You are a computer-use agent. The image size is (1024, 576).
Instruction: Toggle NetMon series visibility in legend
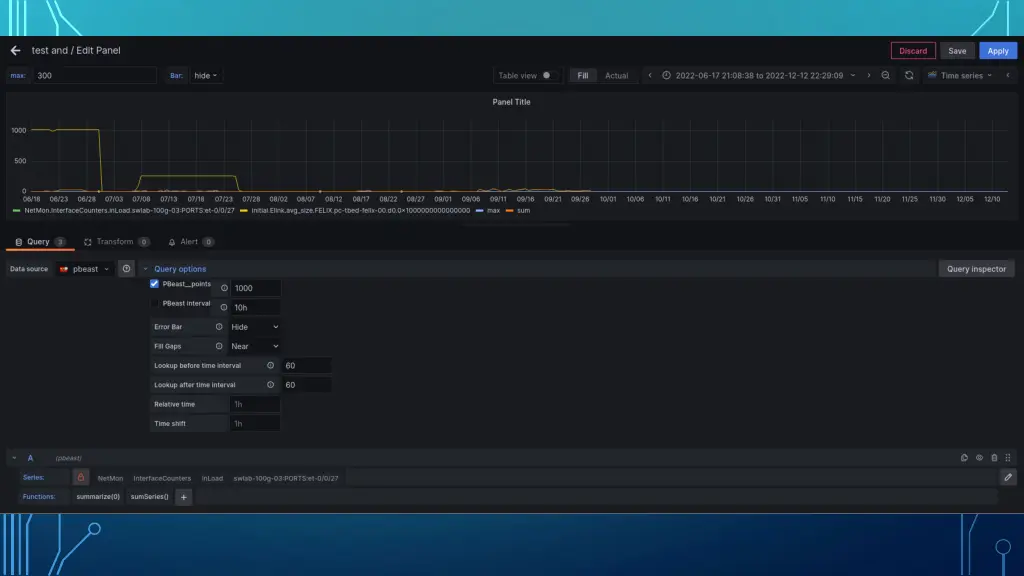click(129, 211)
